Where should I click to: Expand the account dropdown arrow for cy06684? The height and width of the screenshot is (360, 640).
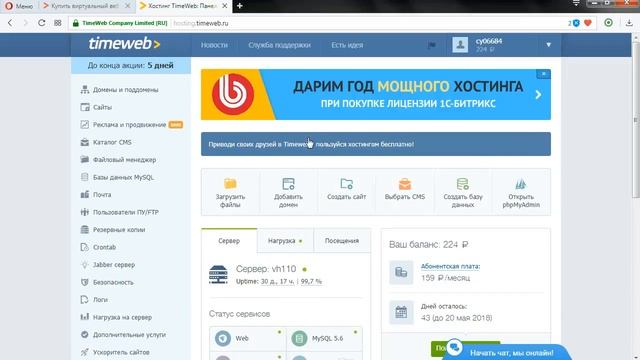[549, 45]
